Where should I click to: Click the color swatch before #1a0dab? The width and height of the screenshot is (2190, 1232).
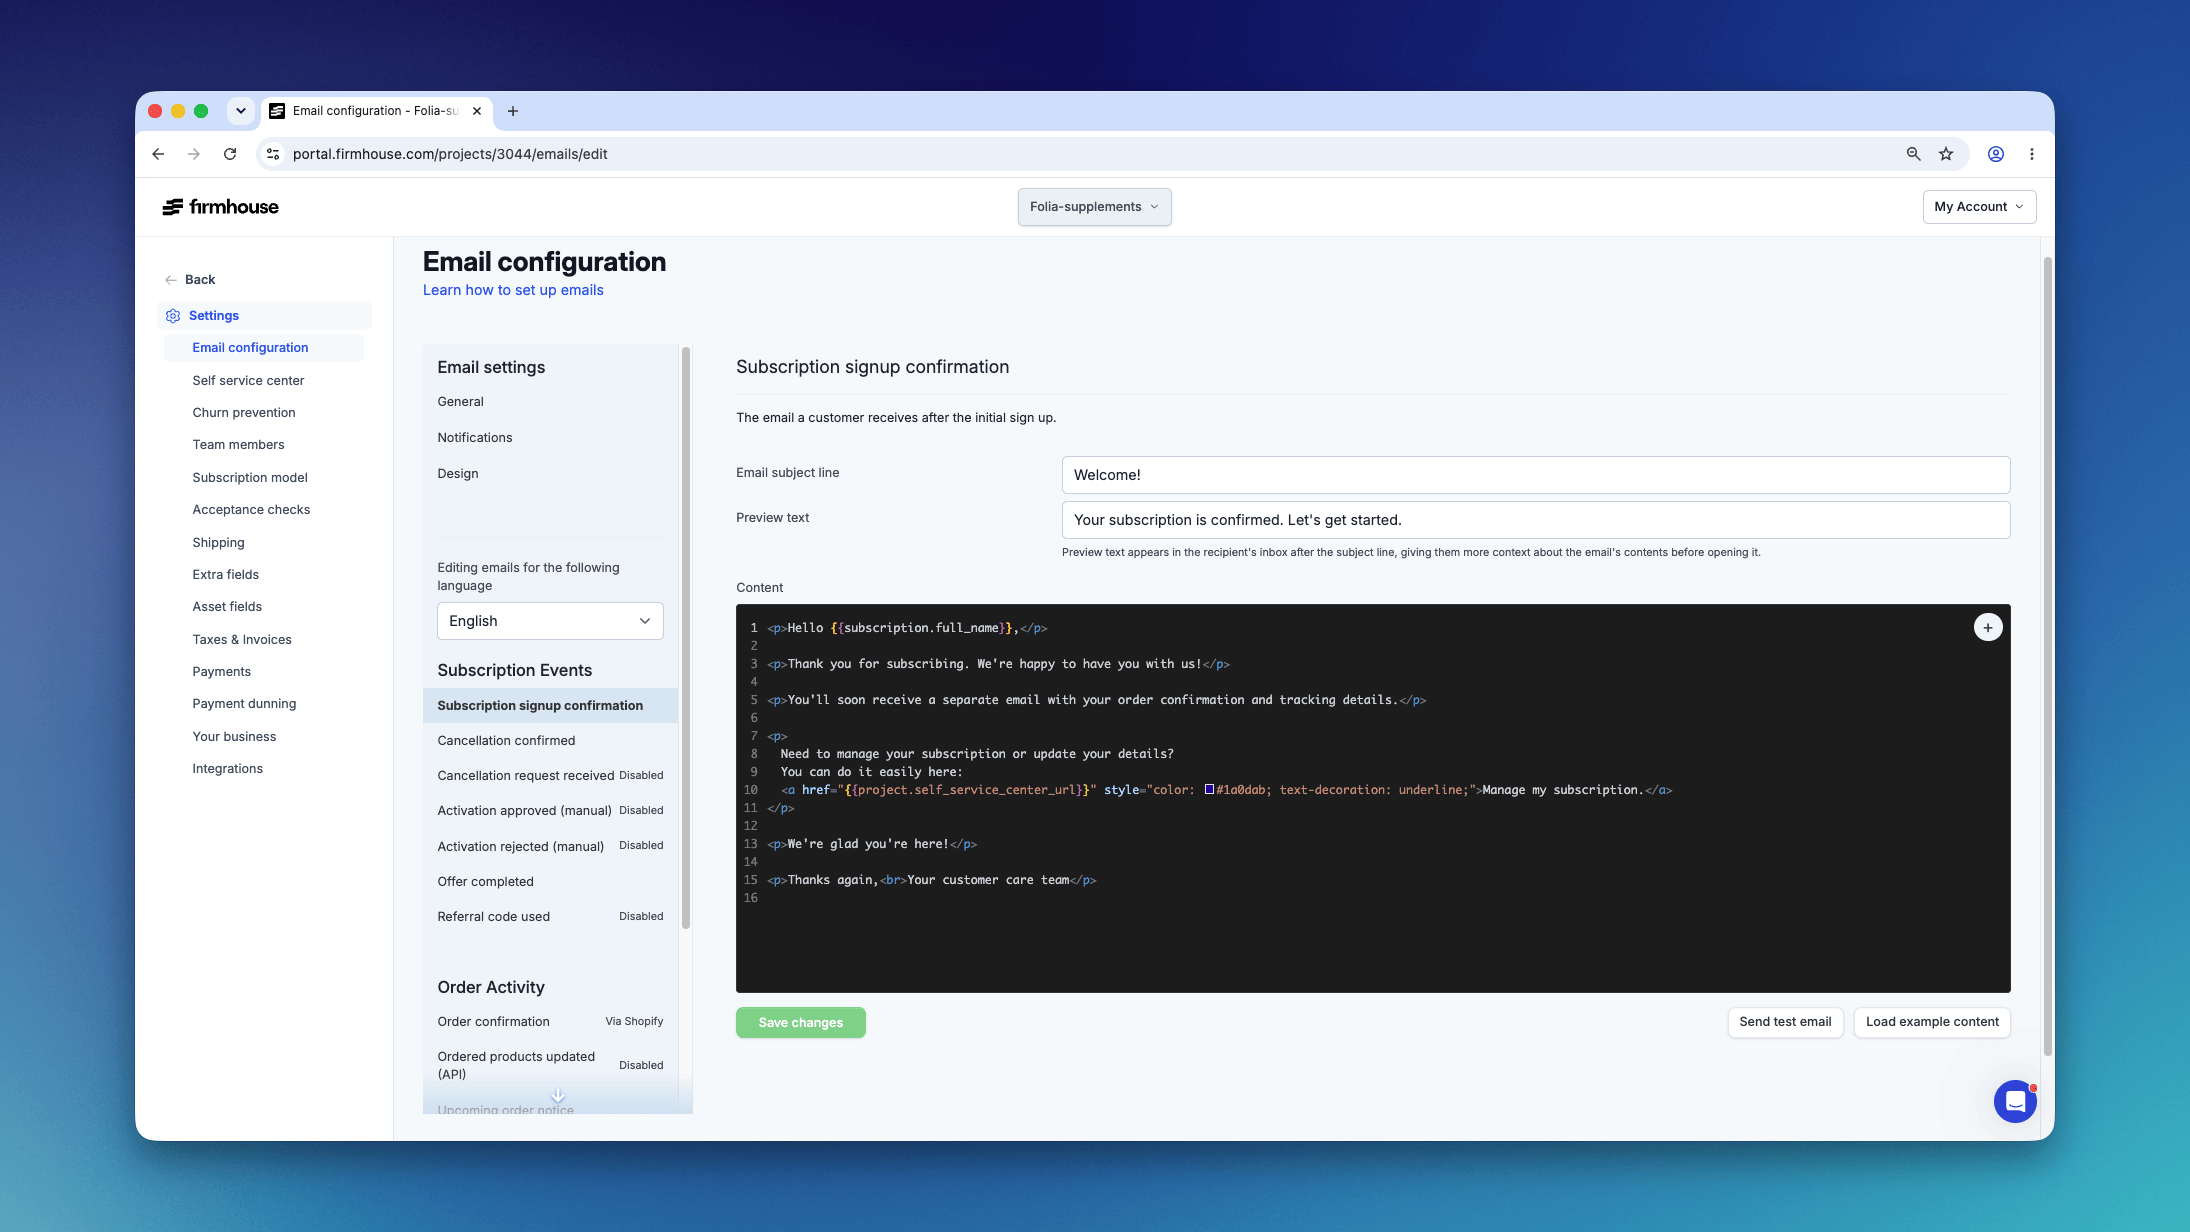click(1209, 789)
